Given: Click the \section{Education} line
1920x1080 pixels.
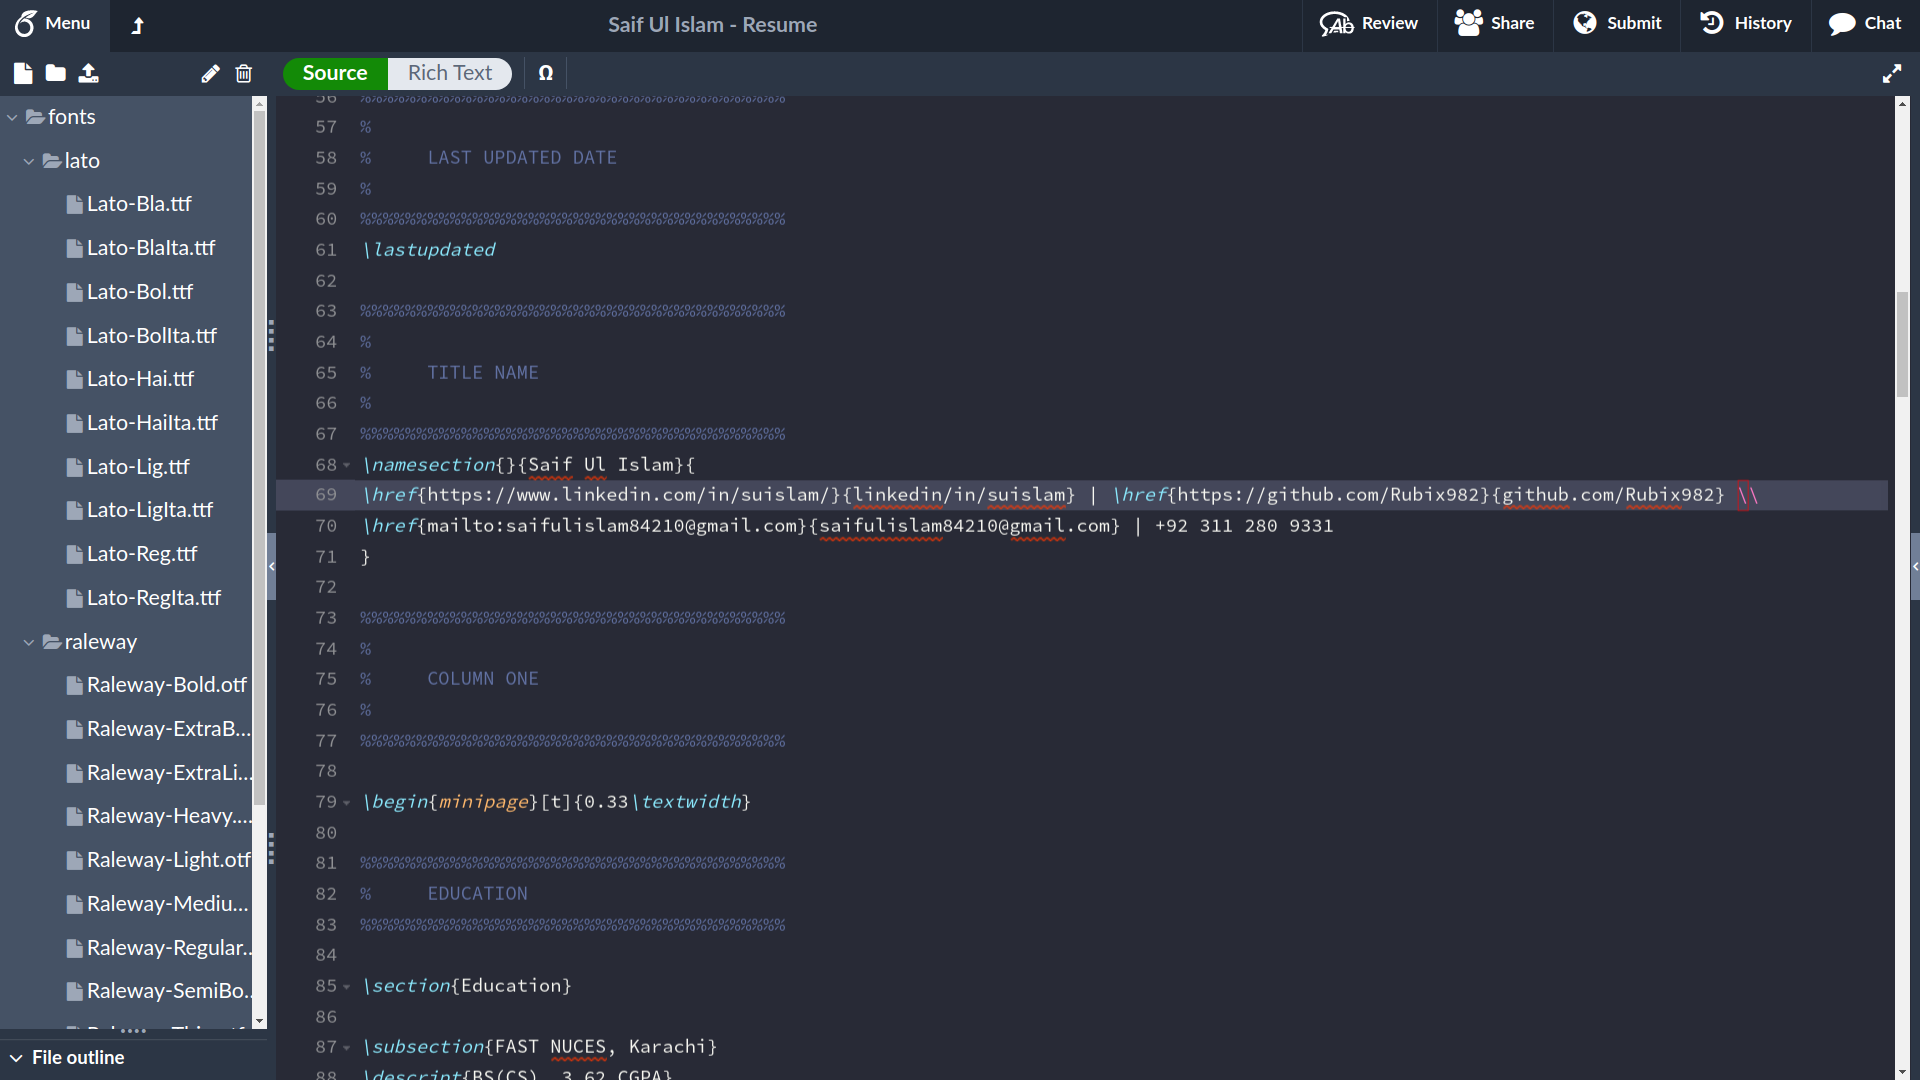Looking at the screenshot, I should (467, 986).
